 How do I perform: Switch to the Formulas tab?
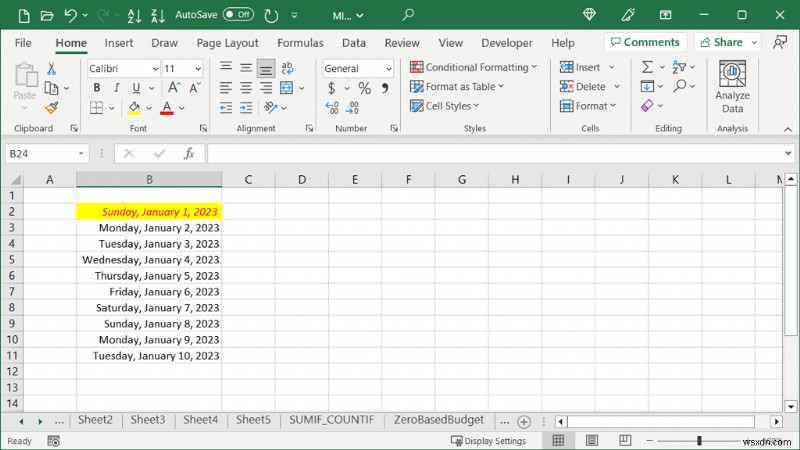click(x=300, y=43)
